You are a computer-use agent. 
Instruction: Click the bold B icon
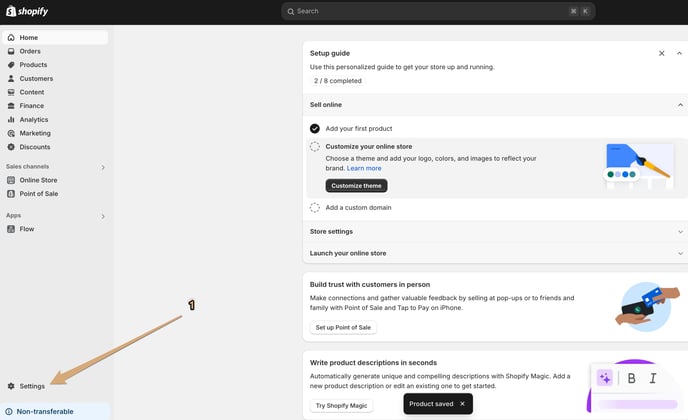coord(631,378)
